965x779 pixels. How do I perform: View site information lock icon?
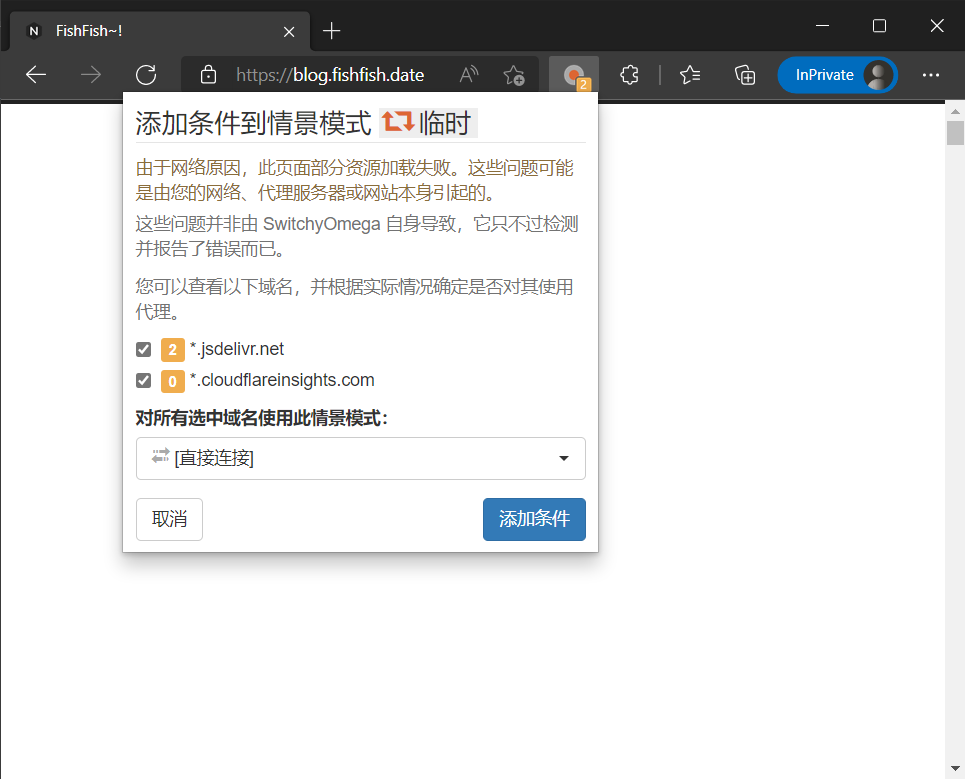pos(208,75)
